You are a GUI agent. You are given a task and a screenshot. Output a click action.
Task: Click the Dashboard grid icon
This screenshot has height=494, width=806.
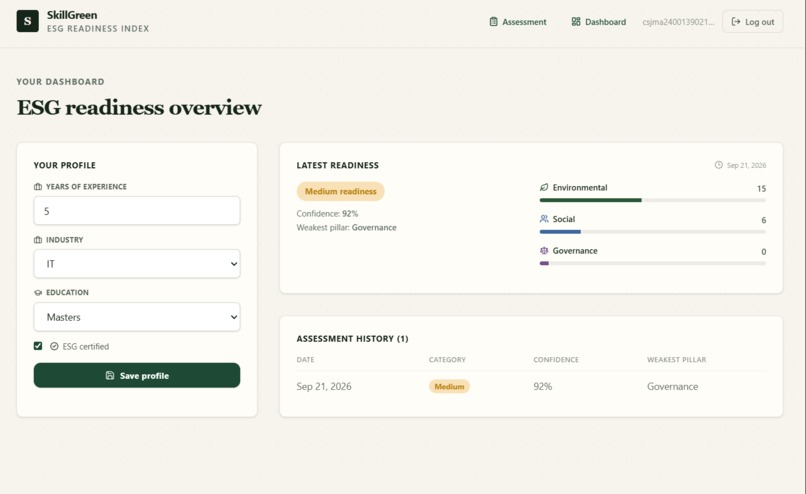pos(576,22)
